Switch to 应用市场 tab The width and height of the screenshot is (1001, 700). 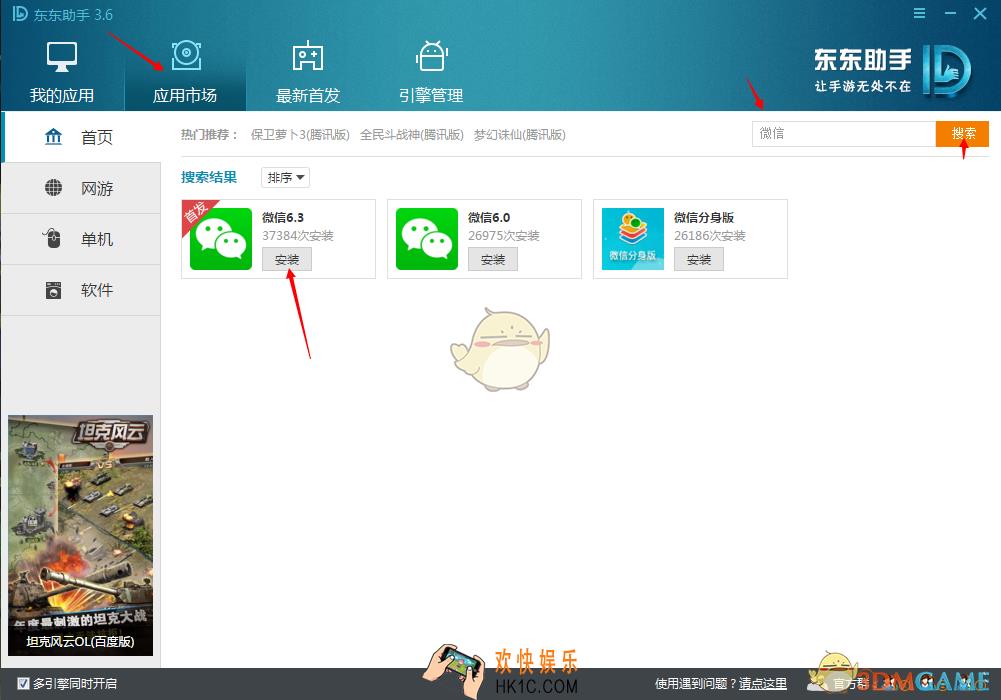pyautogui.click(x=185, y=71)
